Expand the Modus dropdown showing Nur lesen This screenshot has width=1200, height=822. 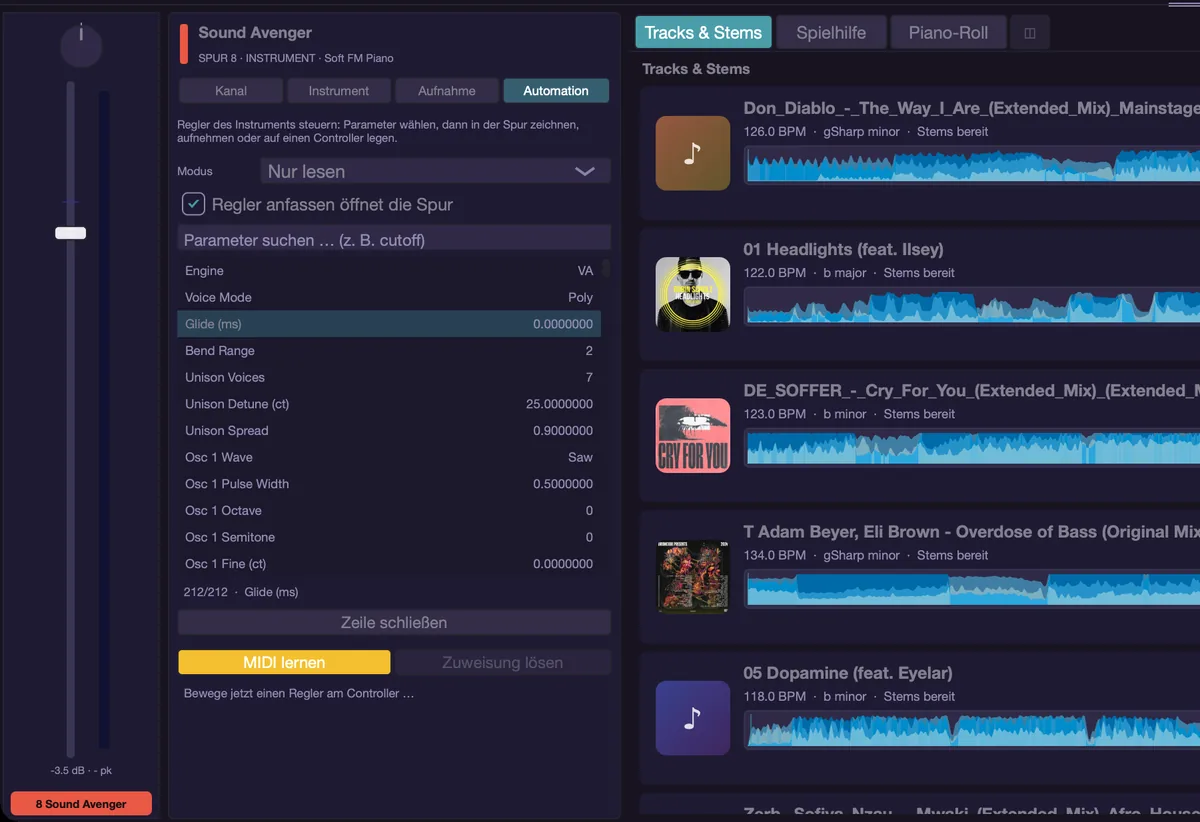tap(435, 171)
